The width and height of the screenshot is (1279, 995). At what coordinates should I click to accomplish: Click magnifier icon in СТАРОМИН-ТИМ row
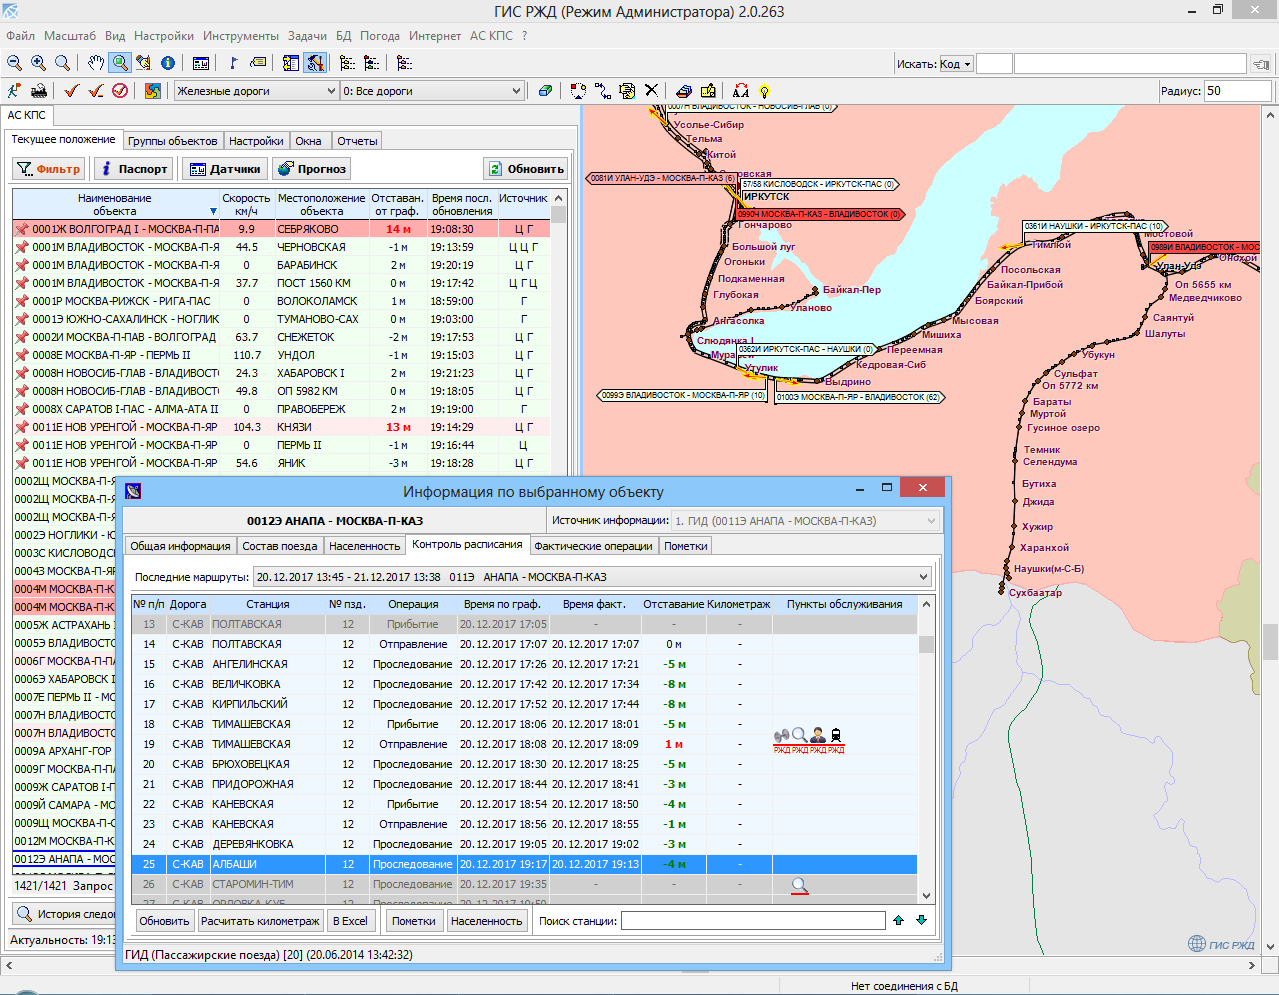pyautogui.click(x=799, y=885)
